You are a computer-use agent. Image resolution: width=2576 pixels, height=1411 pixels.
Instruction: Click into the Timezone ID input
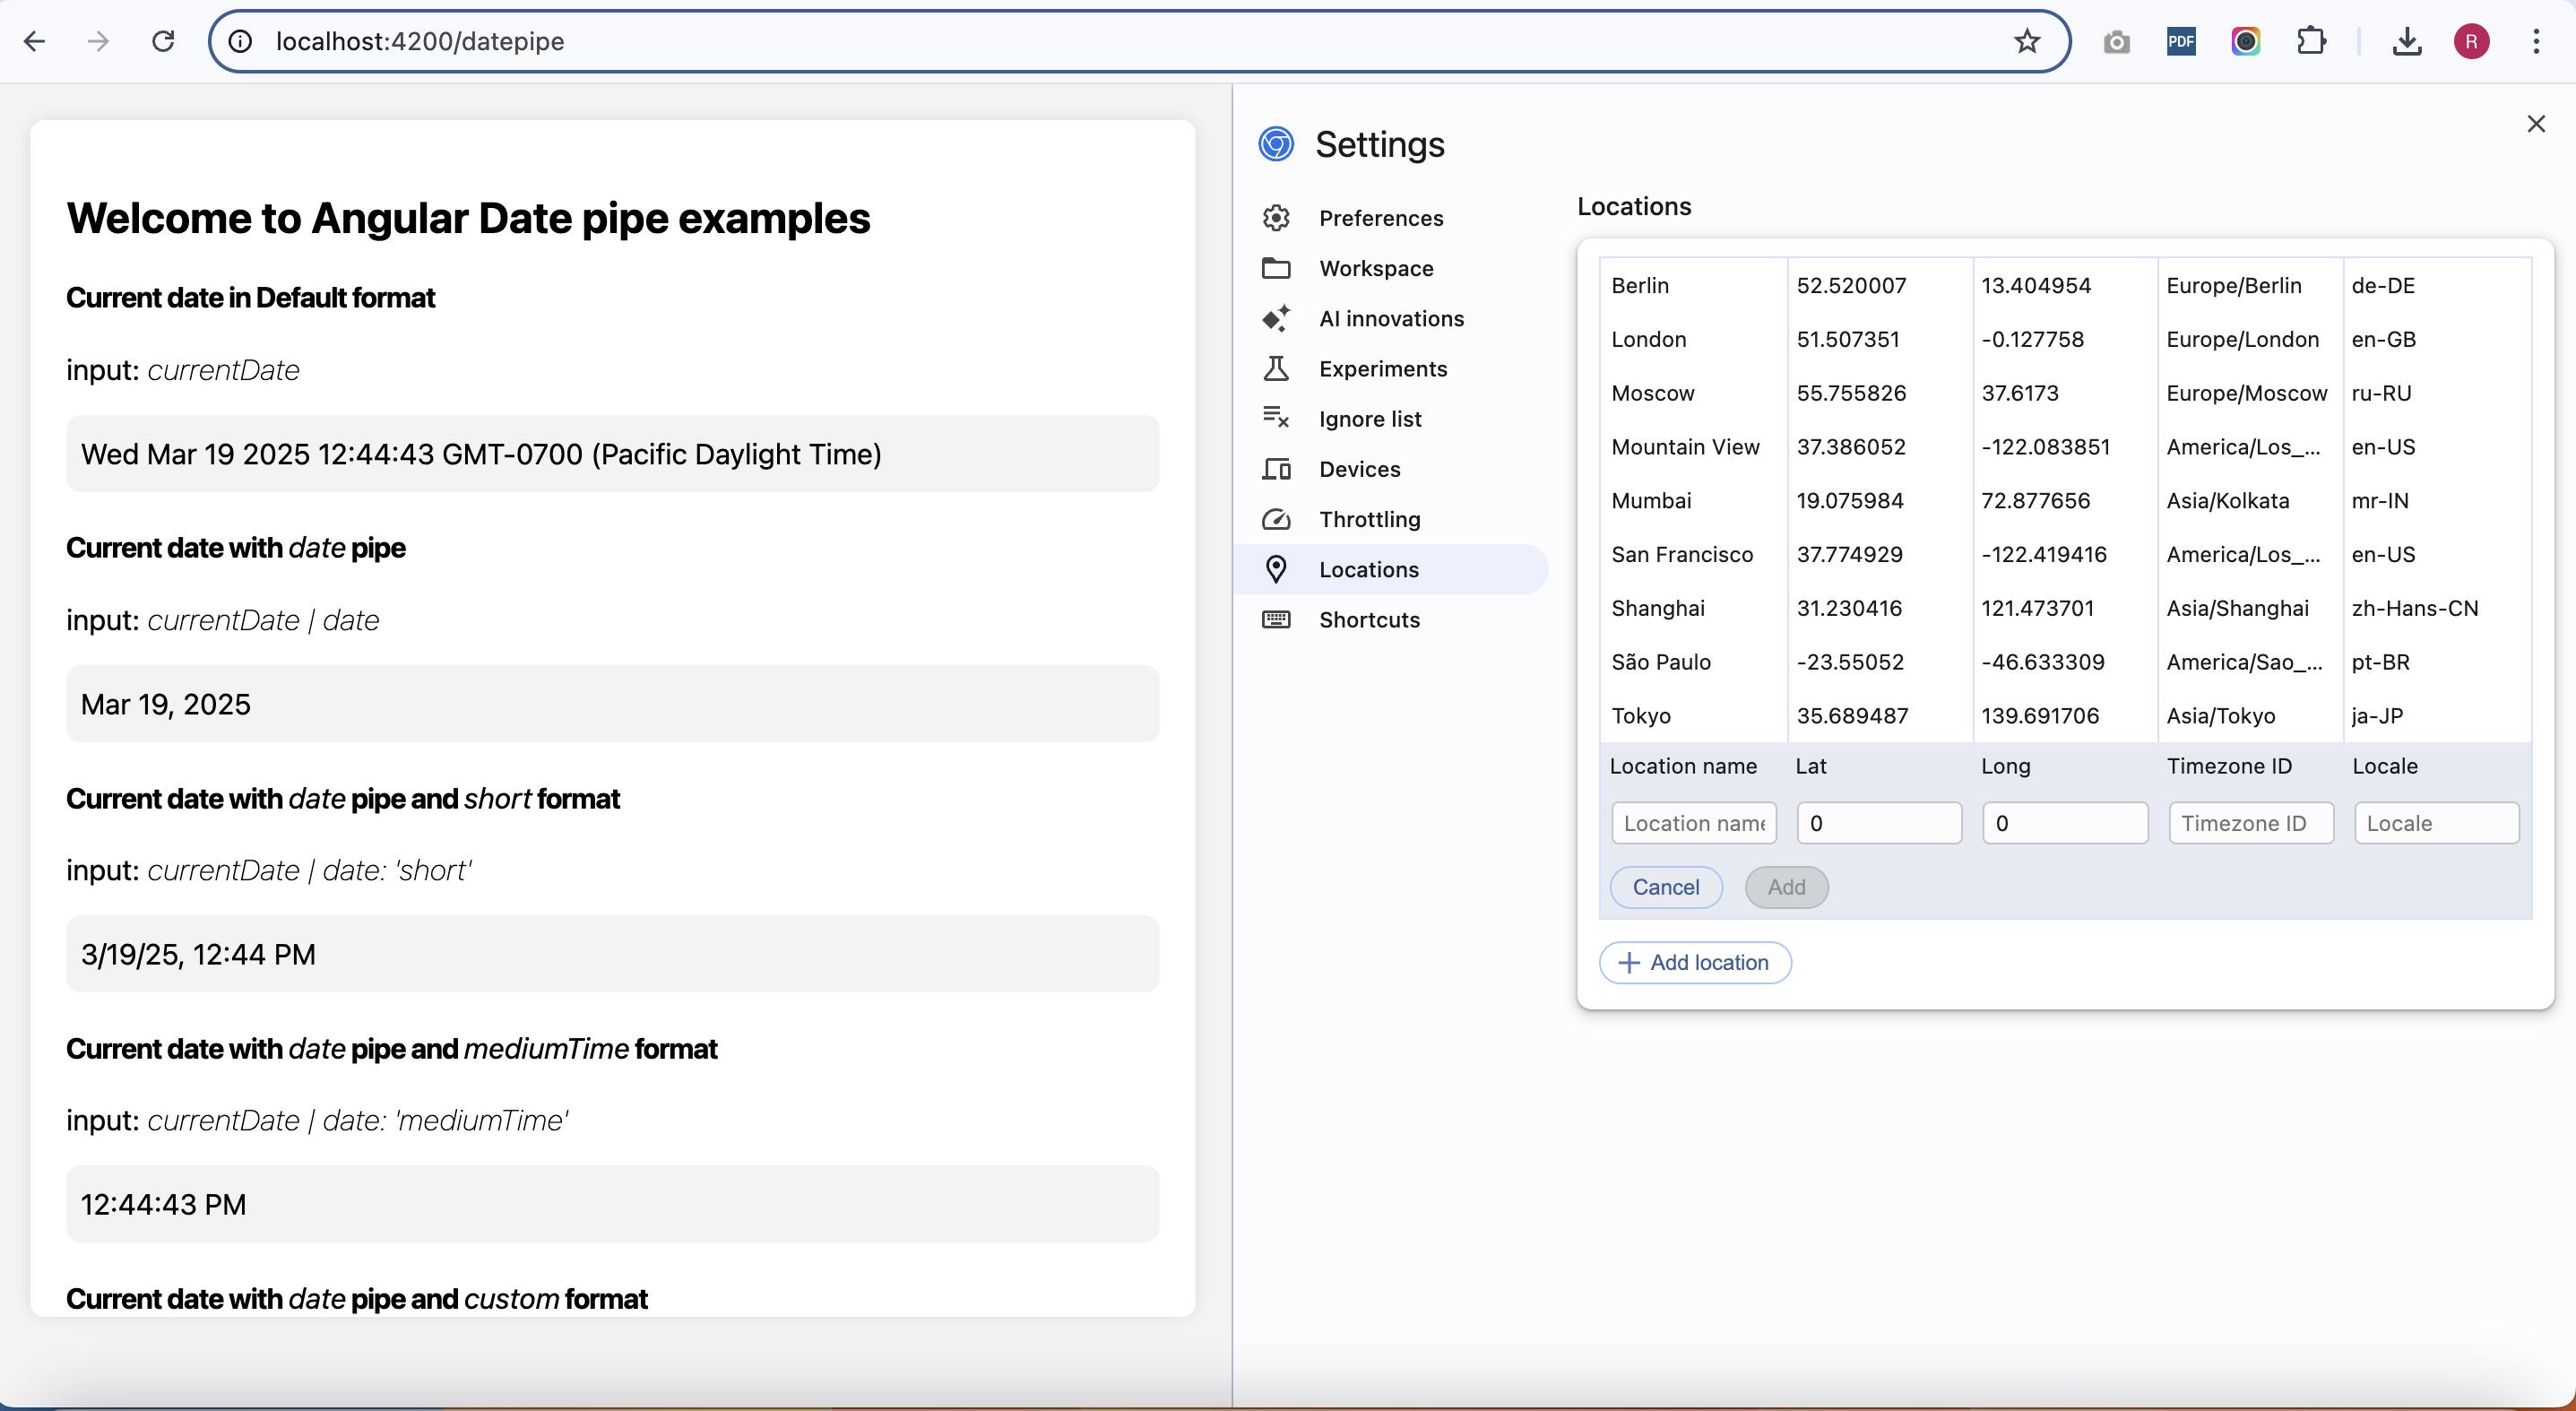2250,823
